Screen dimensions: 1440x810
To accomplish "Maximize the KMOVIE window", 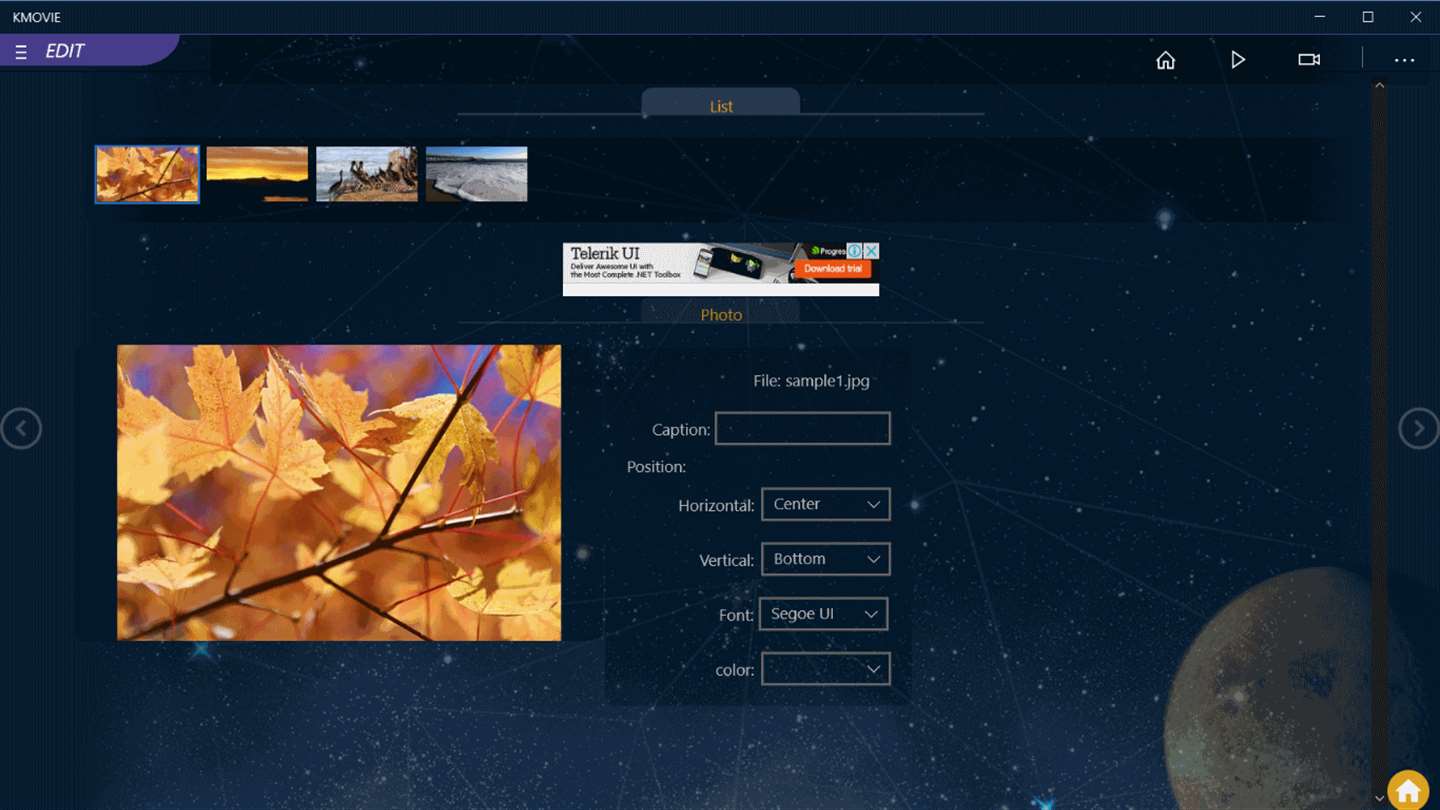I will coord(1368,17).
